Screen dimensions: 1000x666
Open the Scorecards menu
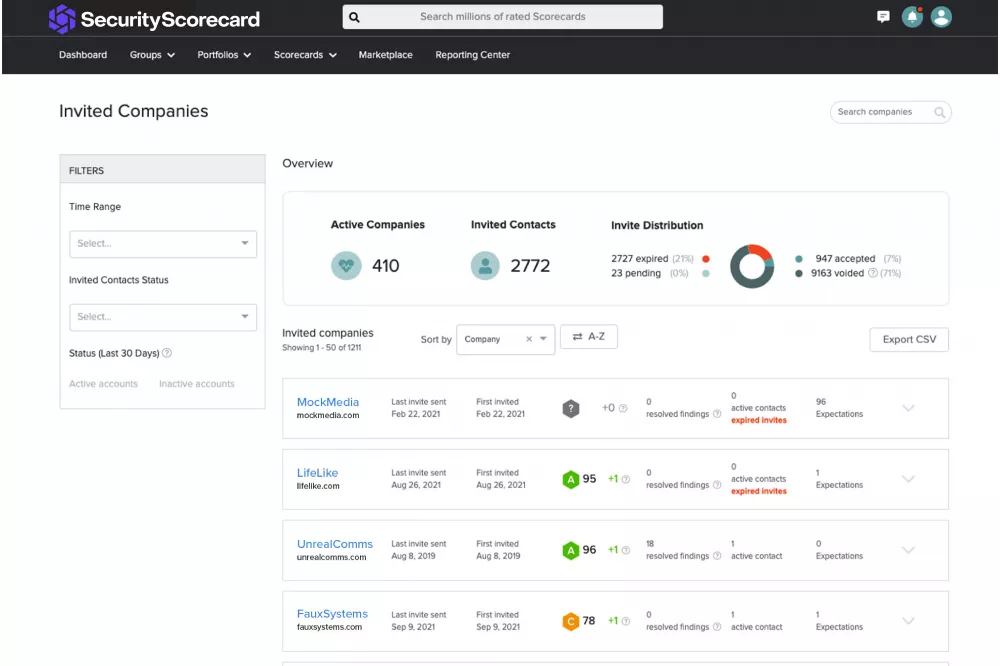(x=305, y=55)
